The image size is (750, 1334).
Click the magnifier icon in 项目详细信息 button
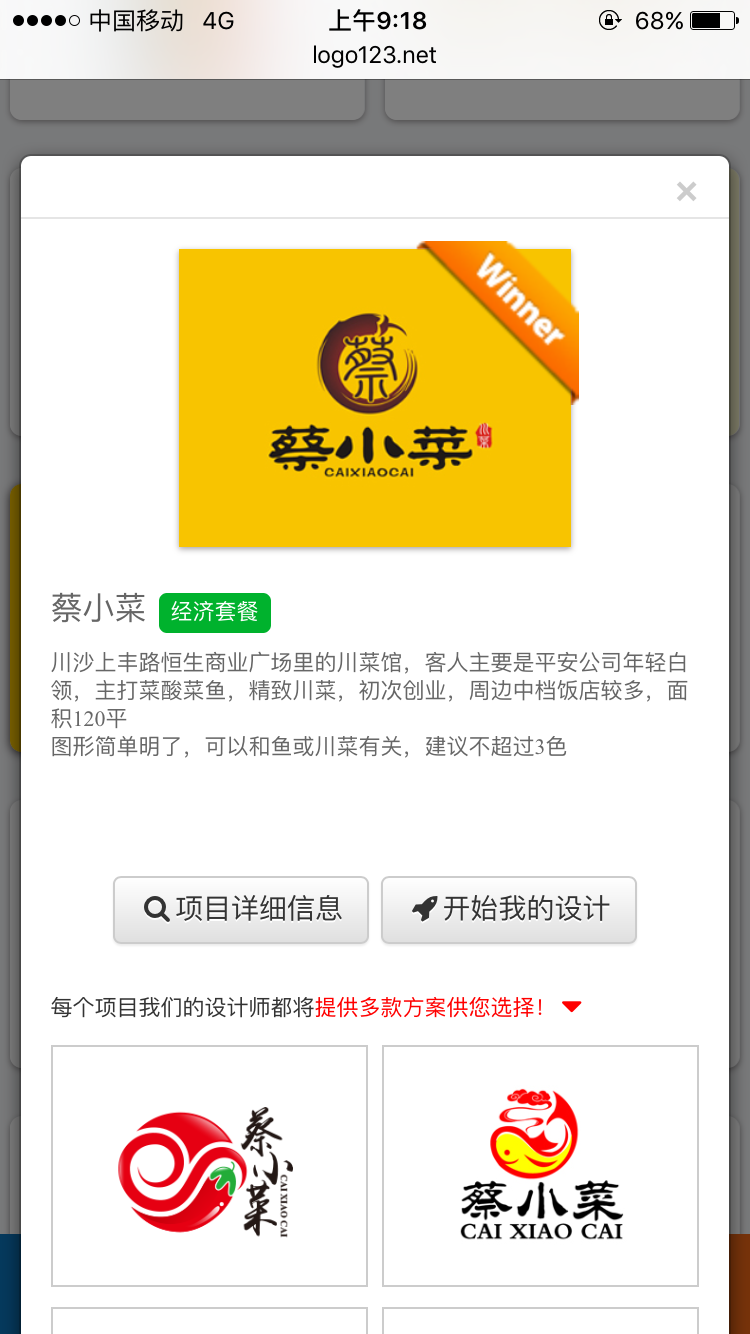click(157, 909)
